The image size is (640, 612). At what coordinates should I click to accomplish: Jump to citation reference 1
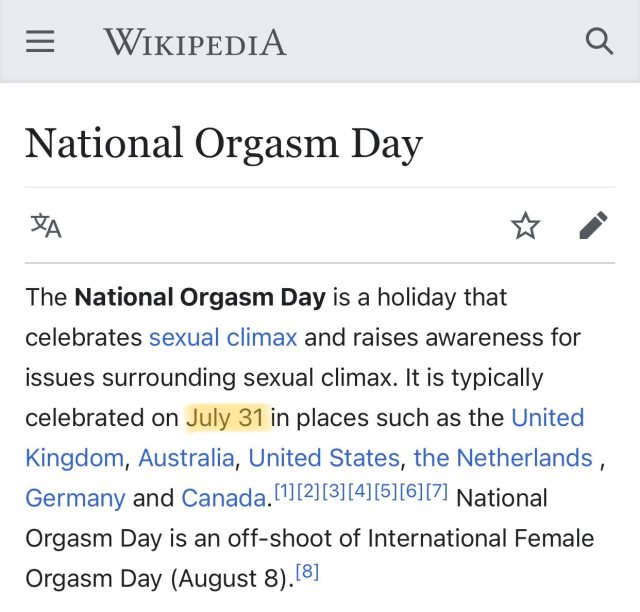click(x=285, y=492)
